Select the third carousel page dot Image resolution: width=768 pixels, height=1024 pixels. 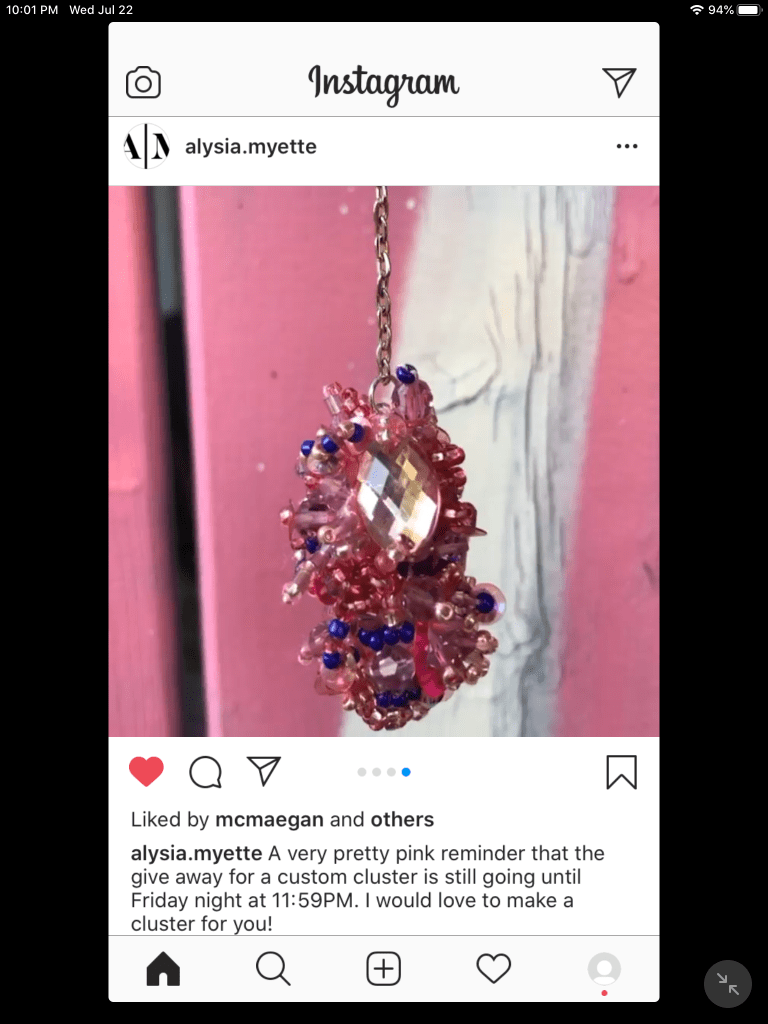coord(391,772)
